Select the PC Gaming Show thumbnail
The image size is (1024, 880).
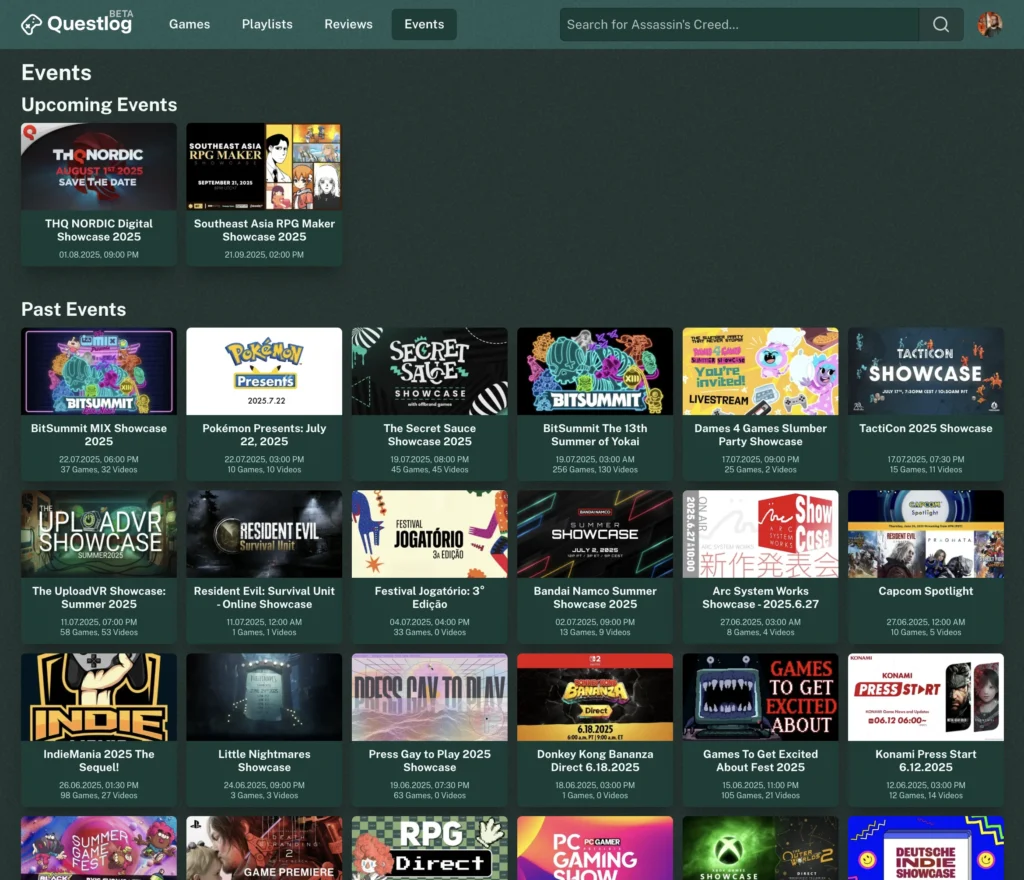pos(595,848)
